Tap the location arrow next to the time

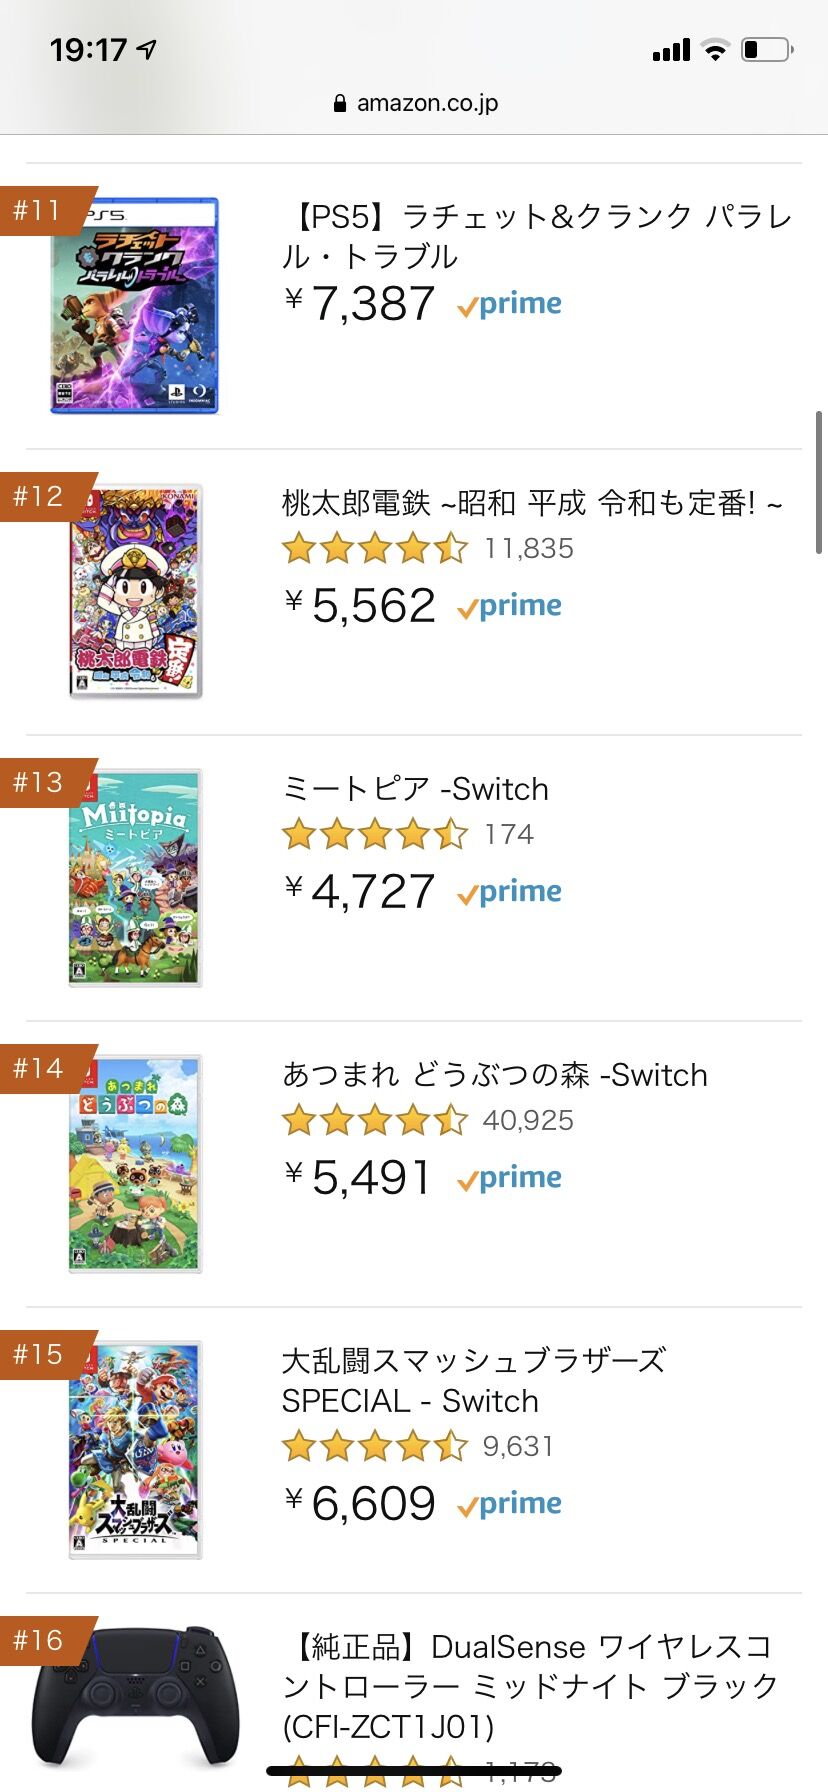click(147, 49)
